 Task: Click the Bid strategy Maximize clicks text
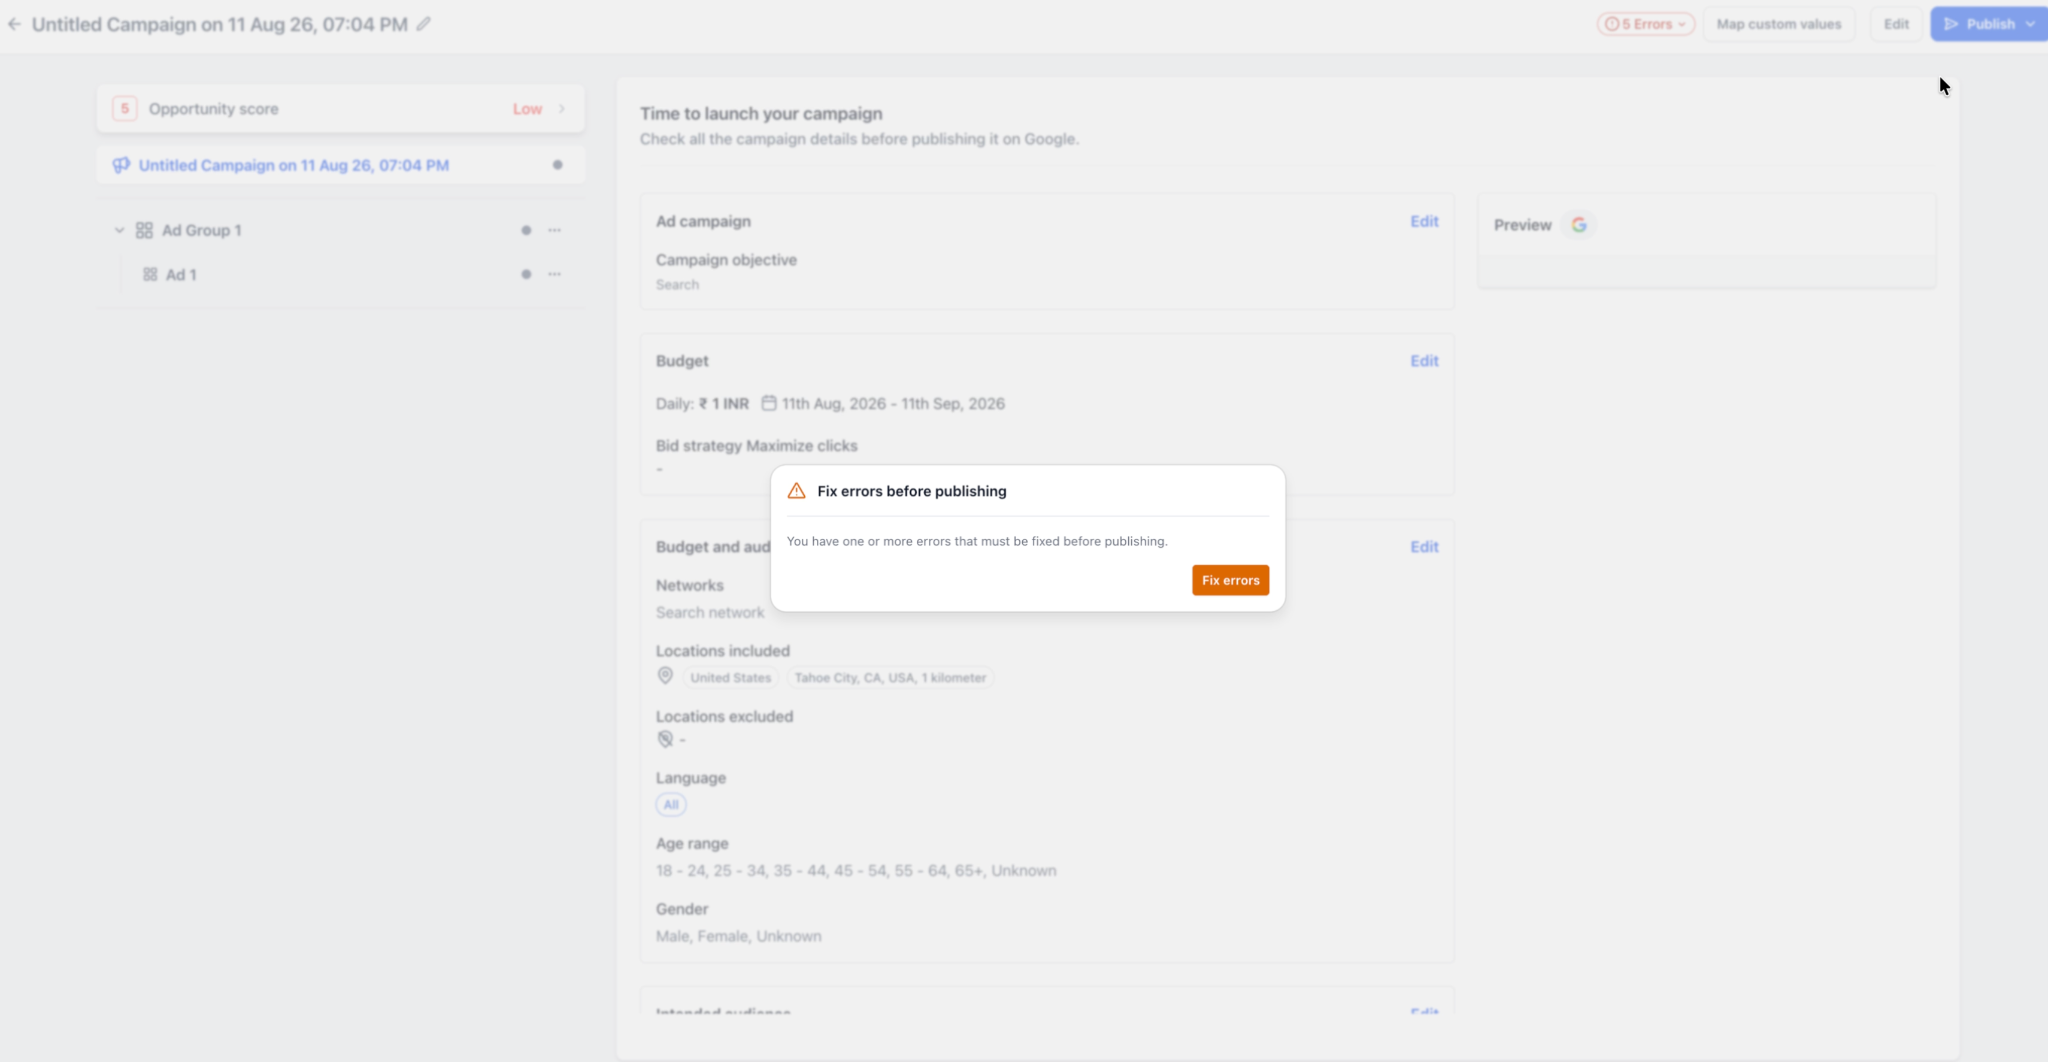tap(756, 446)
